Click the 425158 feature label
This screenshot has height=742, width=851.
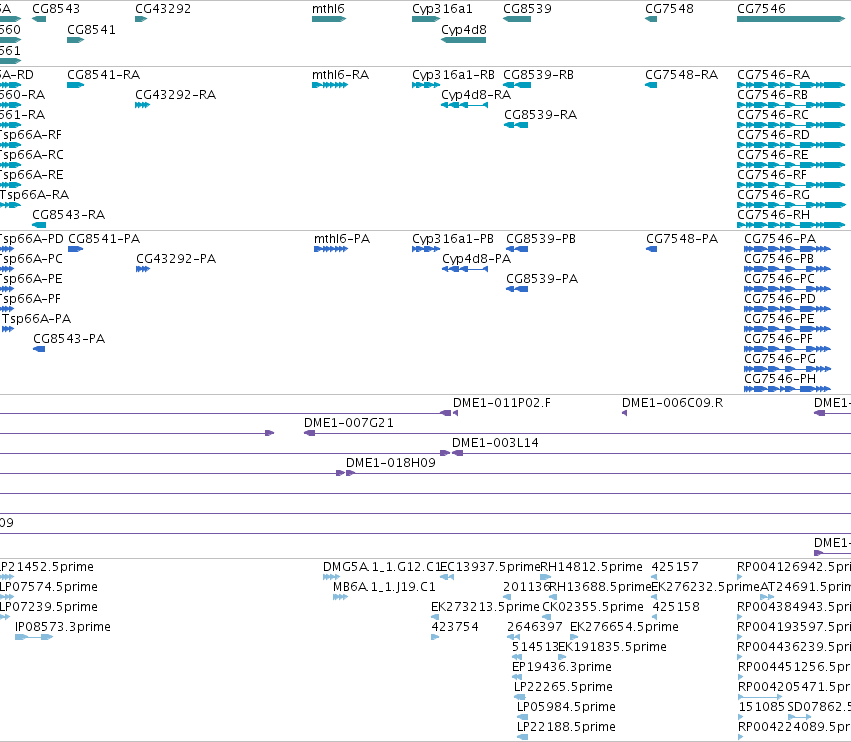676,607
